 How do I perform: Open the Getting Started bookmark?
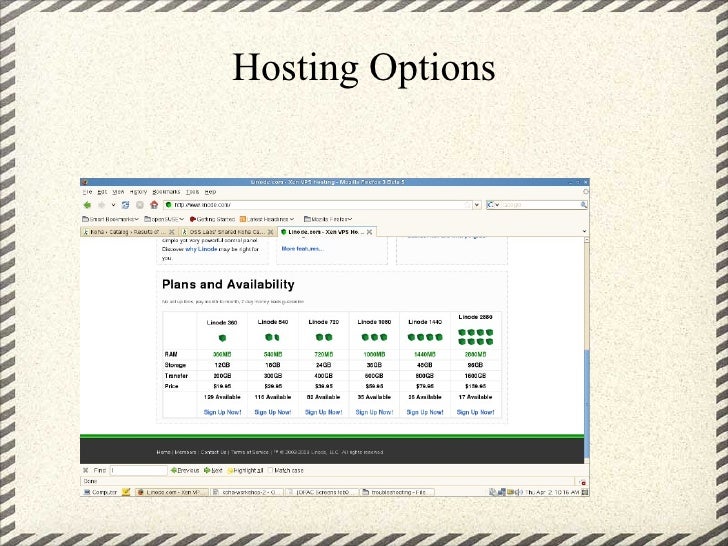[213, 219]
